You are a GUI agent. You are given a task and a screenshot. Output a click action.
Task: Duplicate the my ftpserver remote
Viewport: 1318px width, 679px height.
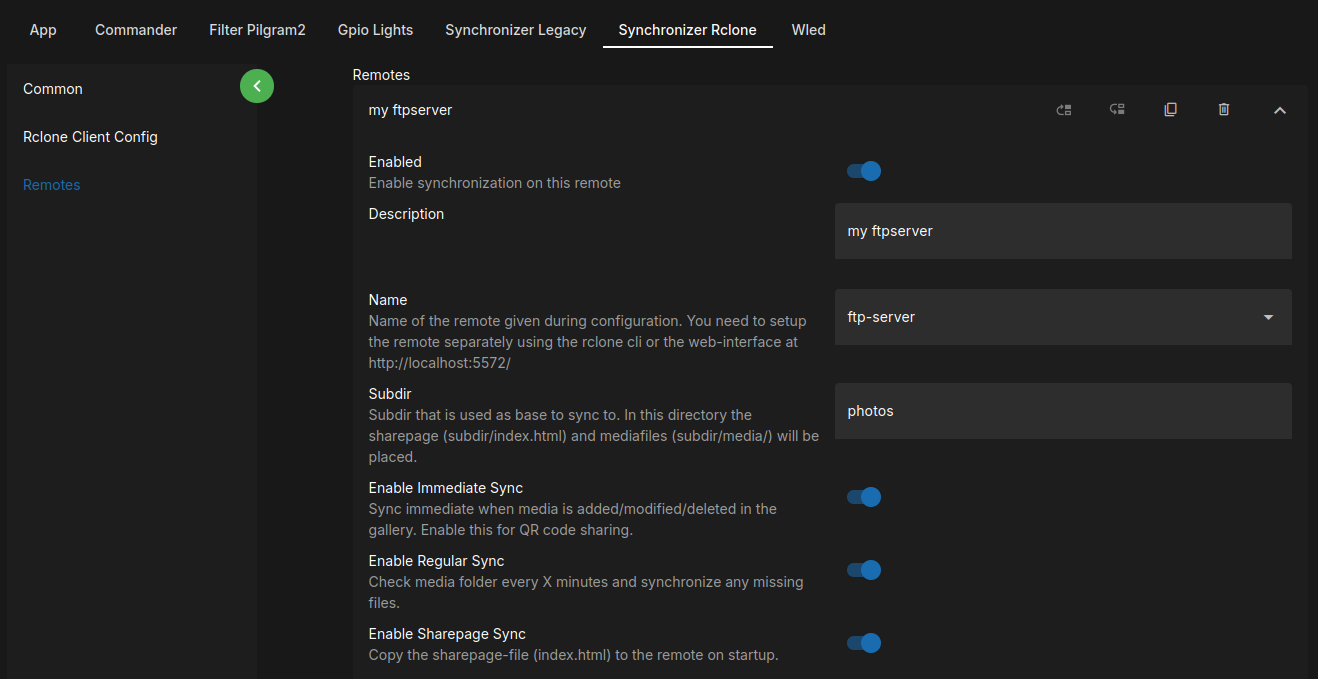coord(1170,109)
